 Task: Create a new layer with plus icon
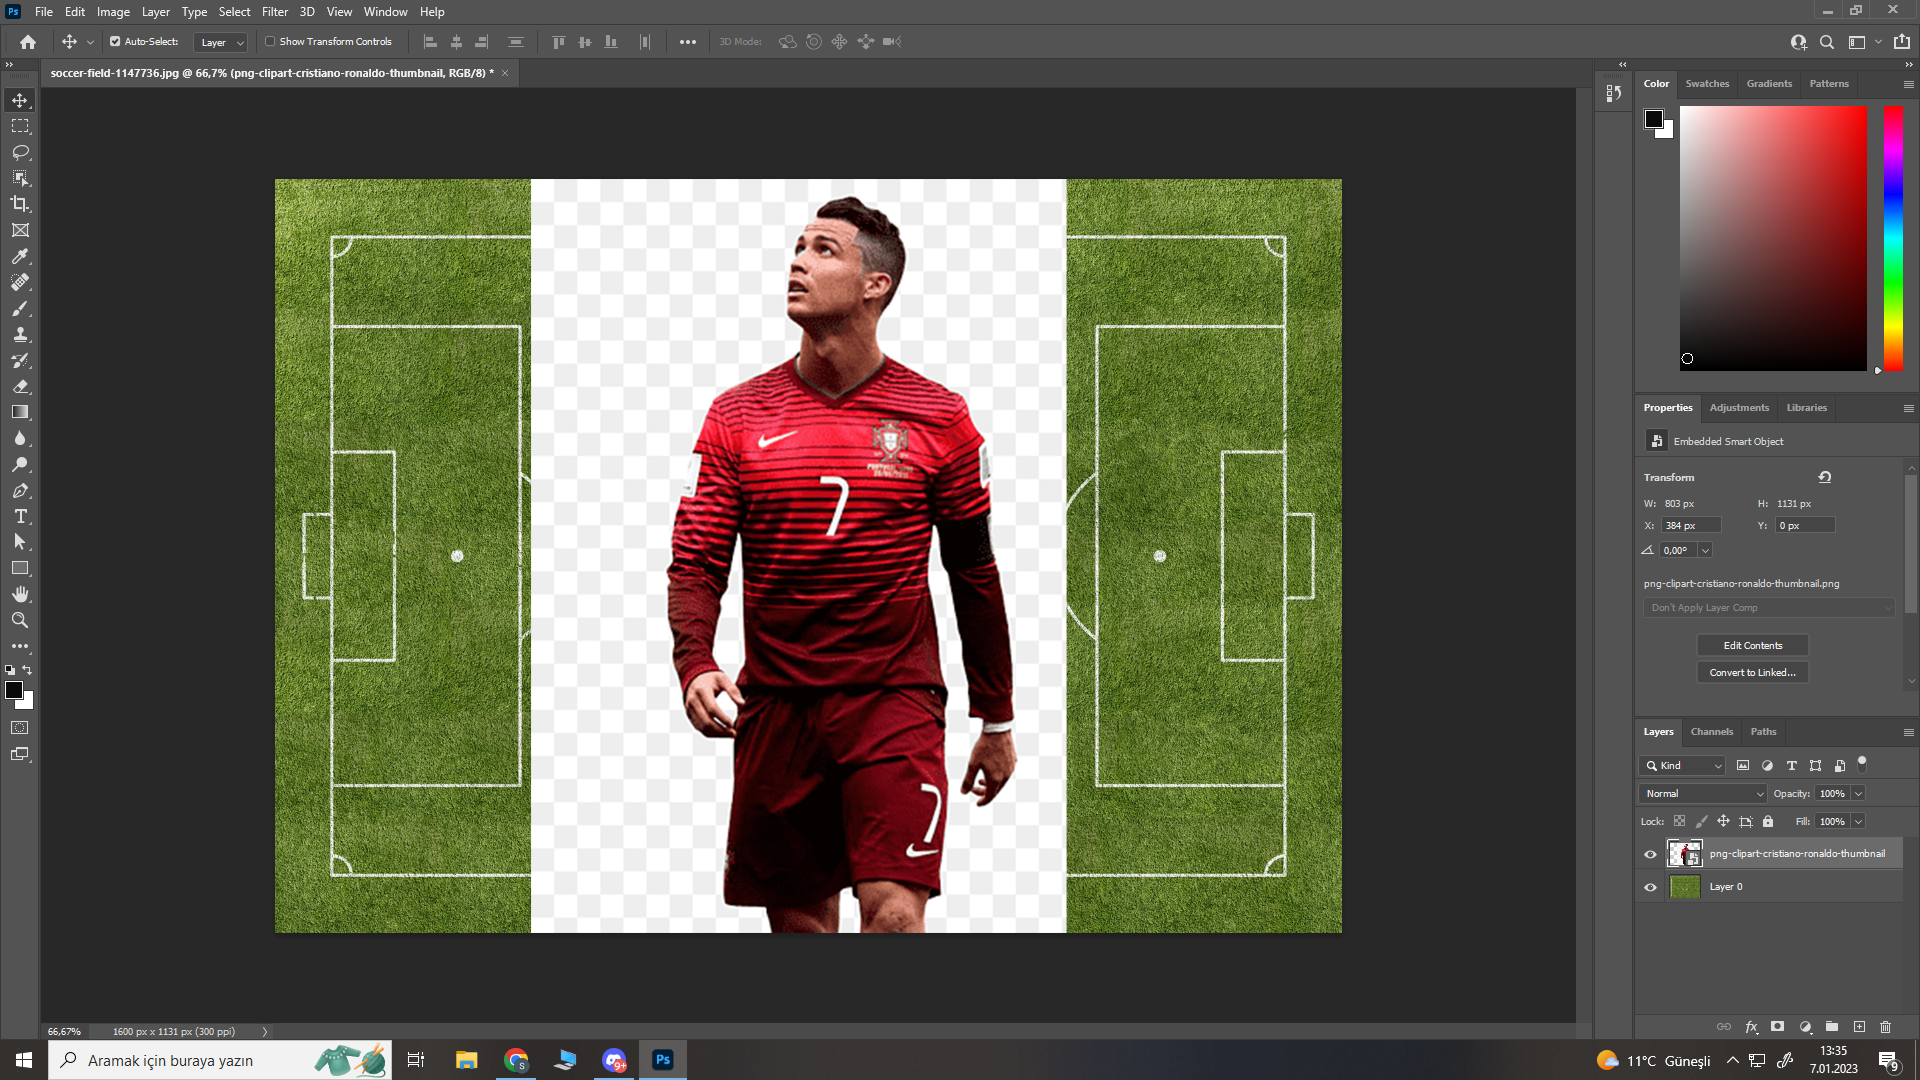pyautogui.click(x=1859, y=1027)
